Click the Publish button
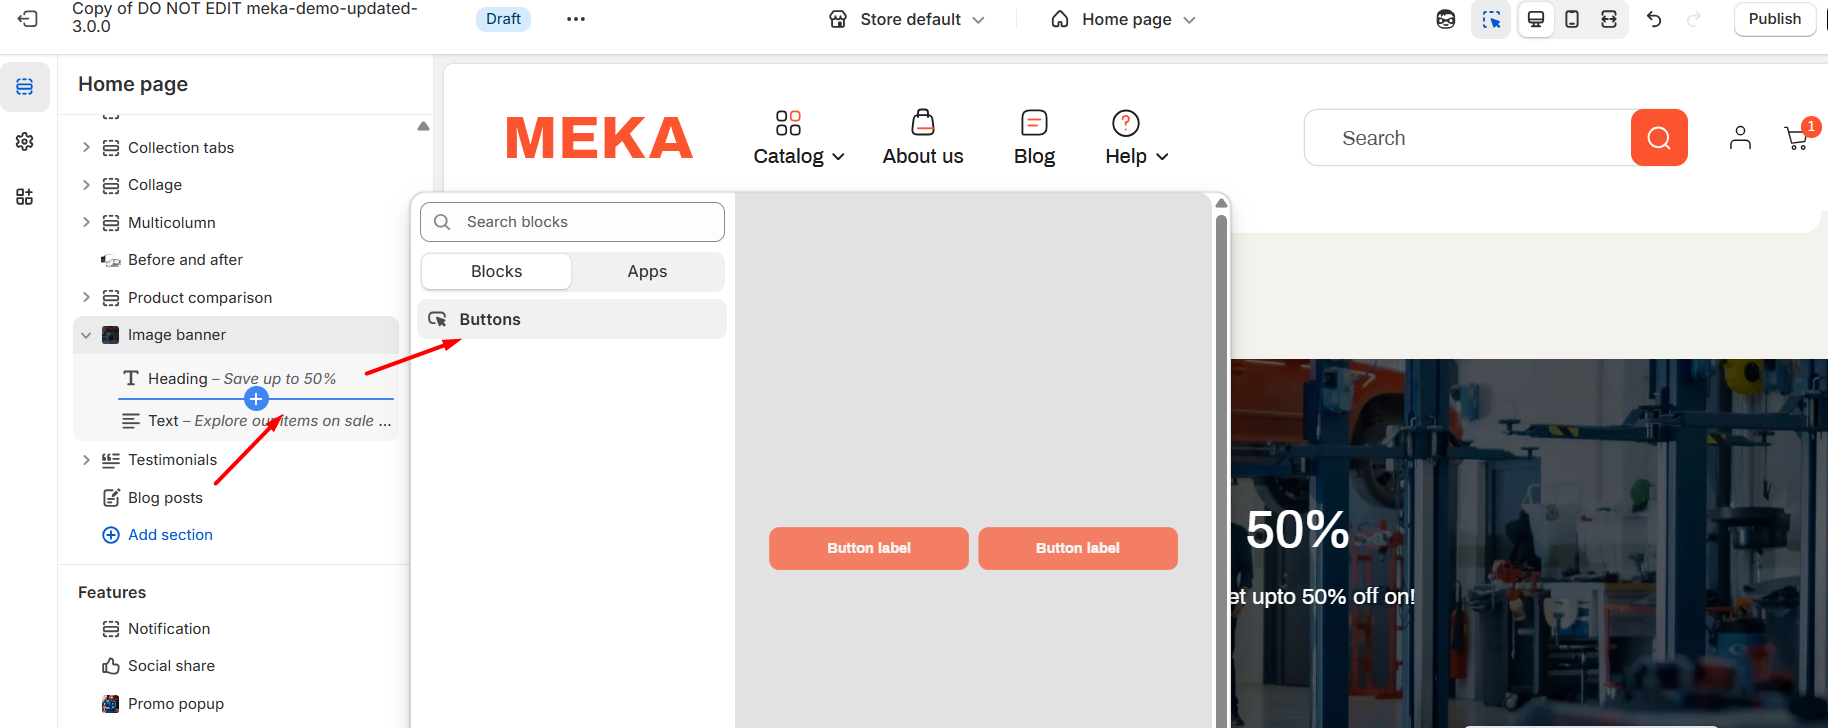This screenshot has width=1828, height=728. (x=1775, y=19)
